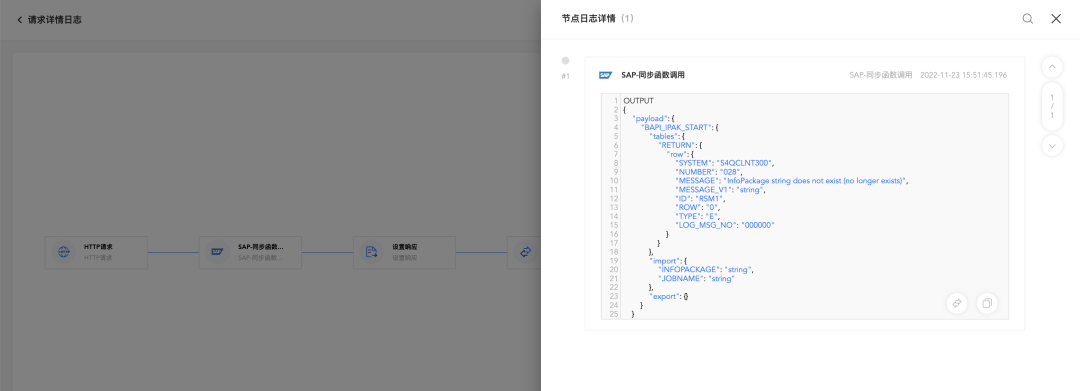The width and height of the screenshot is (1080, 391).
Task: Go to next log with the down chevron
Action: [x=1052, y=145]
